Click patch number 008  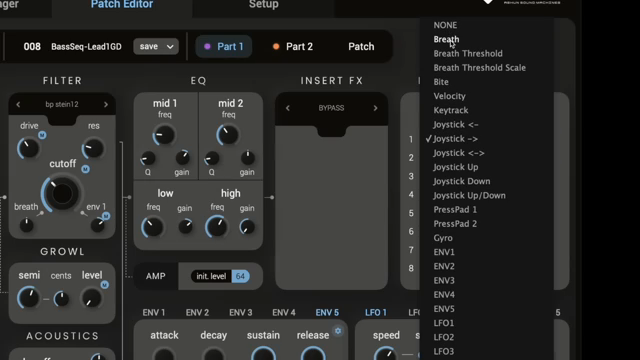tap(32, 47)
